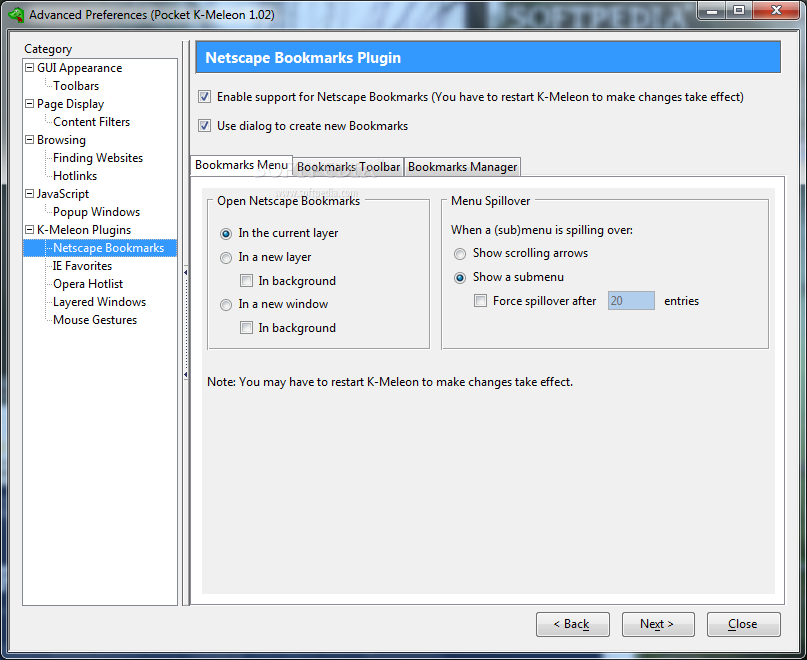Choose In a new layer option
Image resolution: width=807 pixels, height=660 pixels.
[x=226, y=257]
